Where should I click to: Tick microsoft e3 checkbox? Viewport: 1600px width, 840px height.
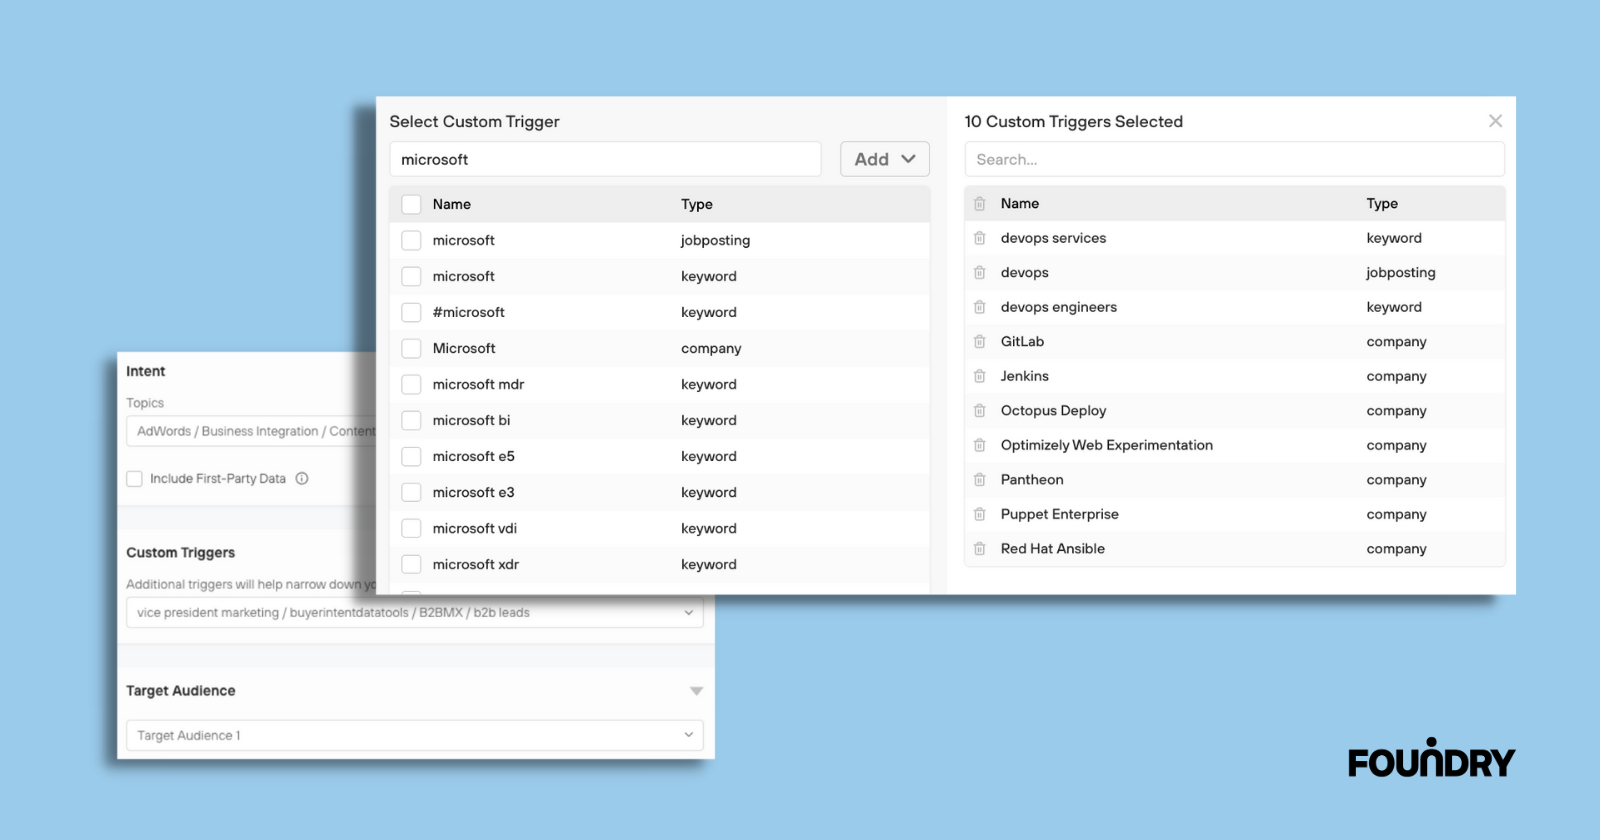pos(411,492)
